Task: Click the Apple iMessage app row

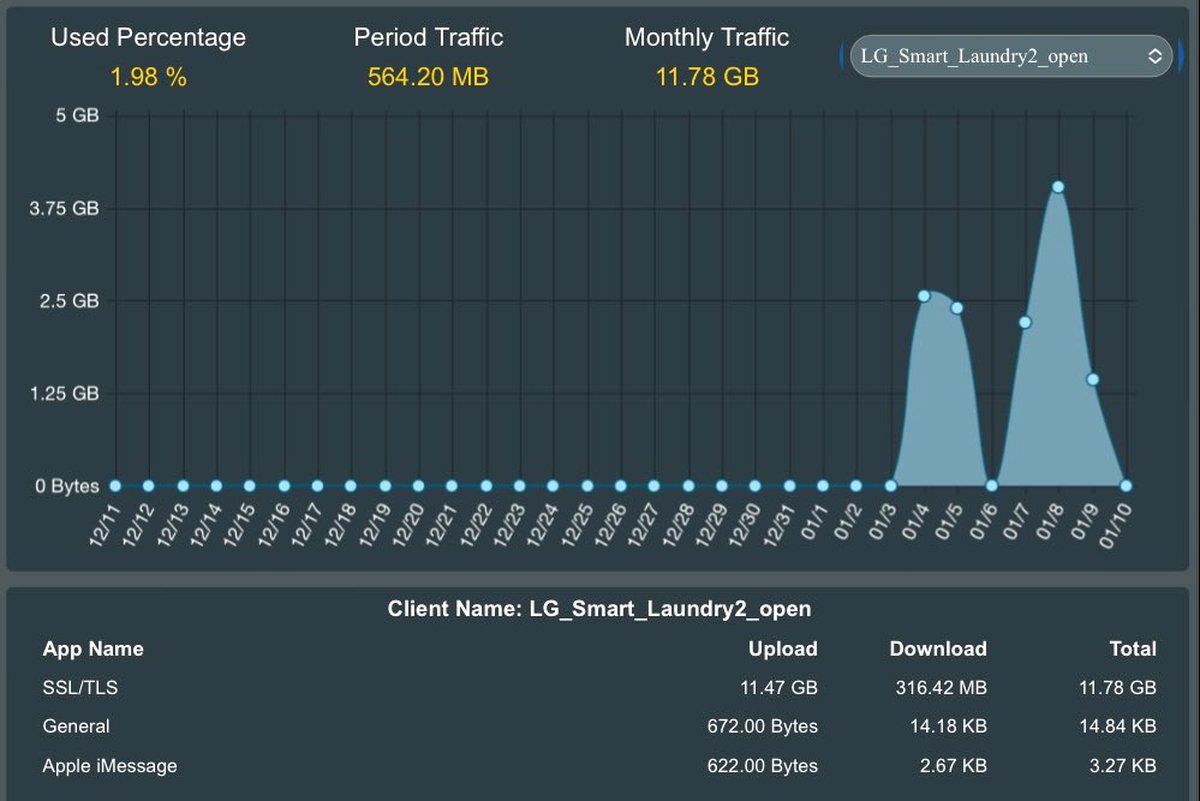Action: tap(598, 766)
